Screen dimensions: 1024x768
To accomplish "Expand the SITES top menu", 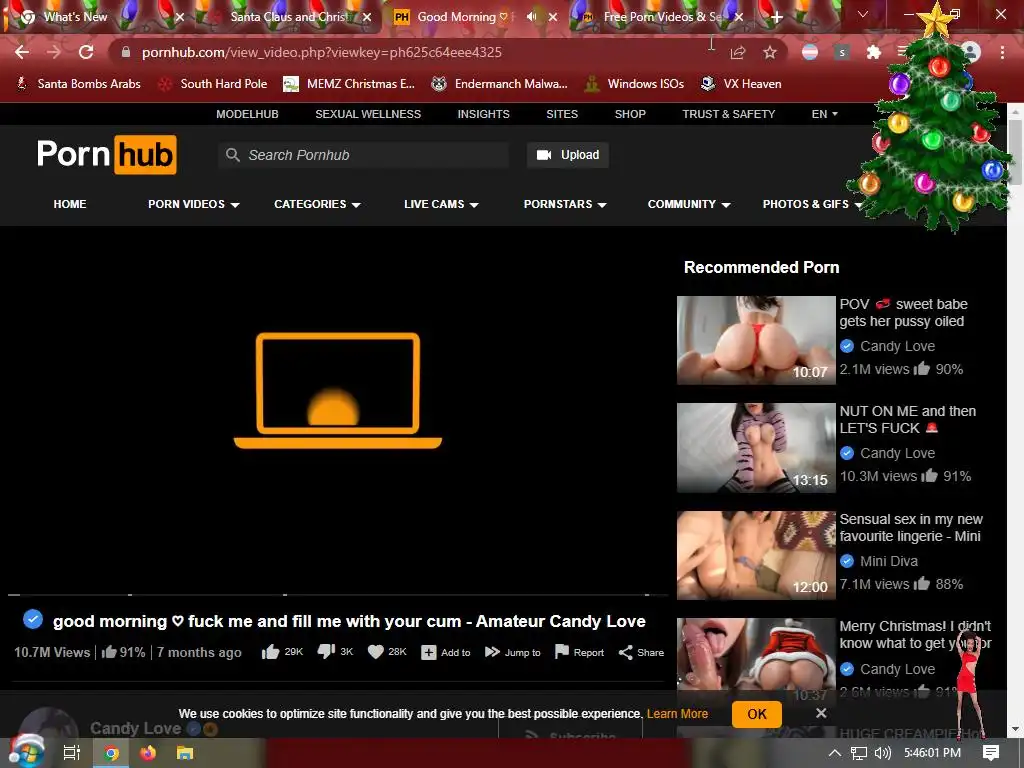I will 562,114.
